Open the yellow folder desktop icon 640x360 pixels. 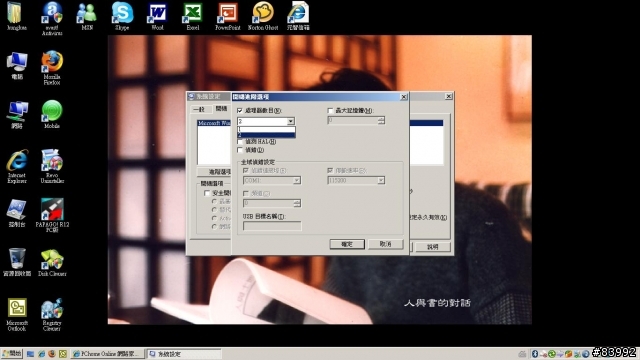pyautogui.click(x=16, y=16)
